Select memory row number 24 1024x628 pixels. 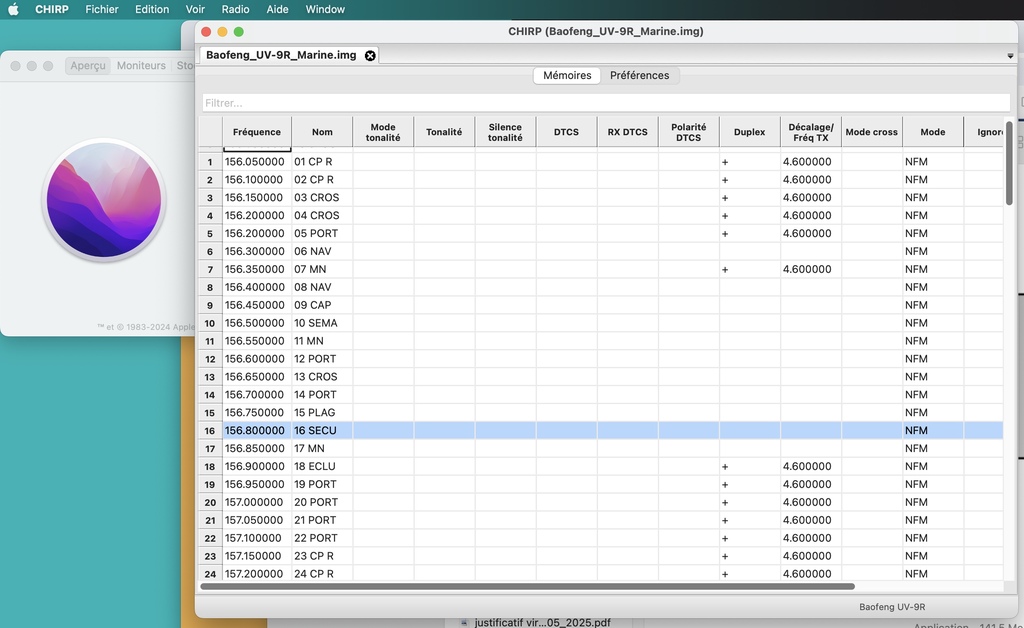[210, 574]
